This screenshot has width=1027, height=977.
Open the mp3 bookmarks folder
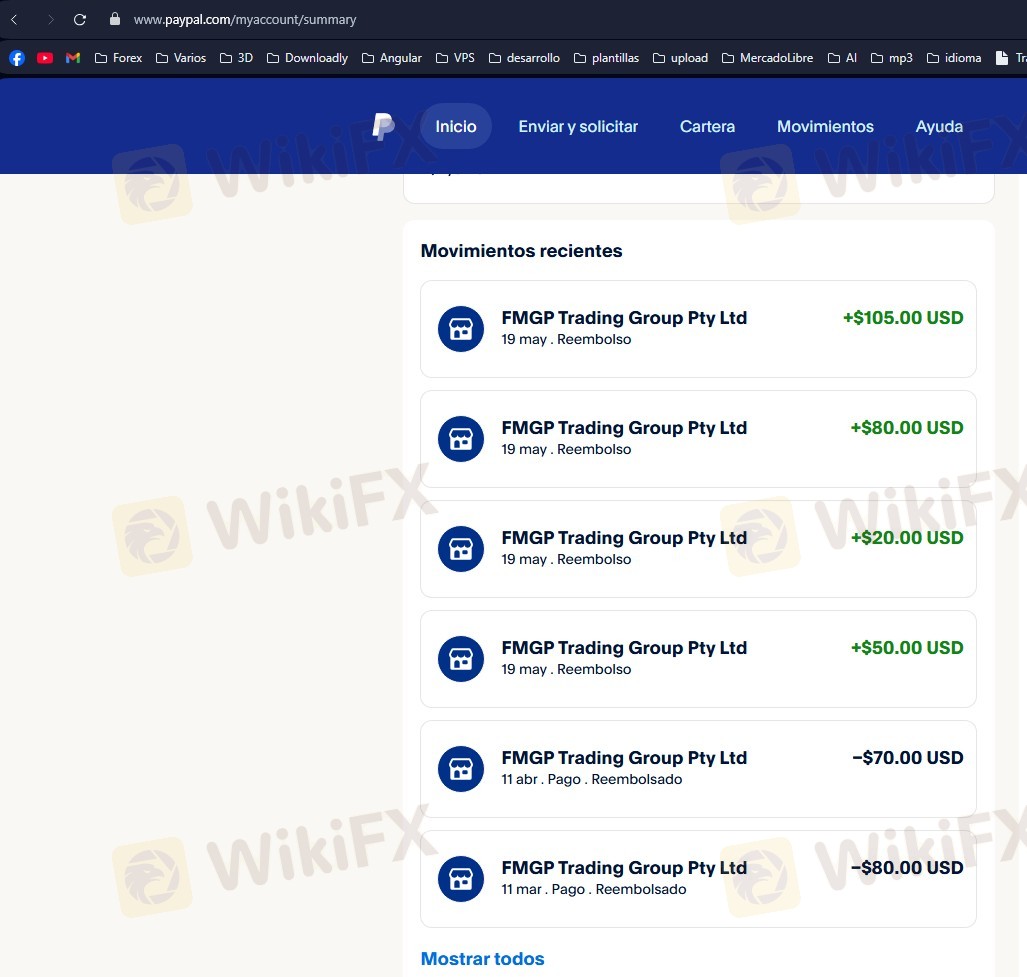[x=891, y=58]
